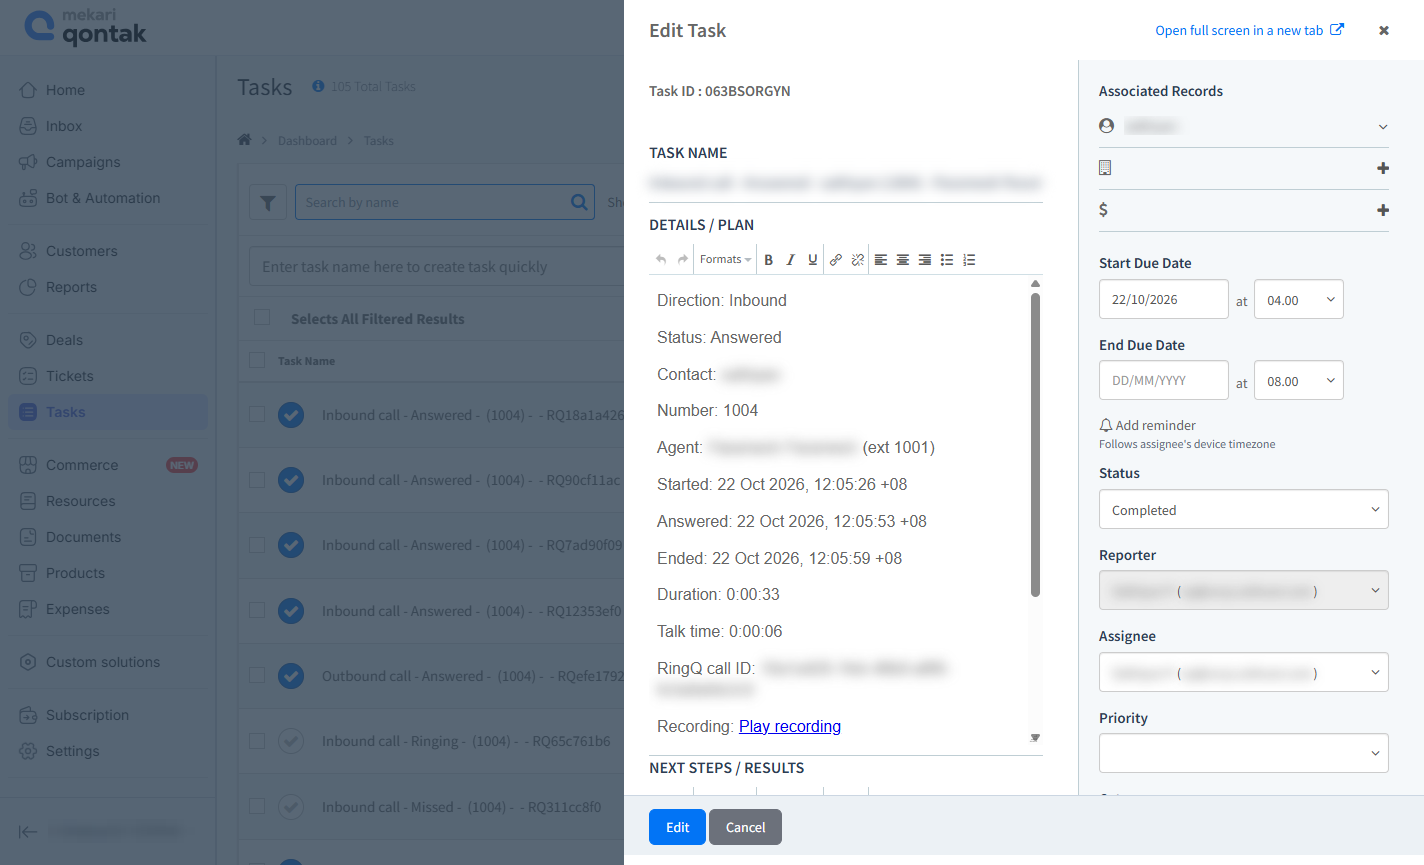
Task: Center align text in the Details editor
Action: point(903,260)
